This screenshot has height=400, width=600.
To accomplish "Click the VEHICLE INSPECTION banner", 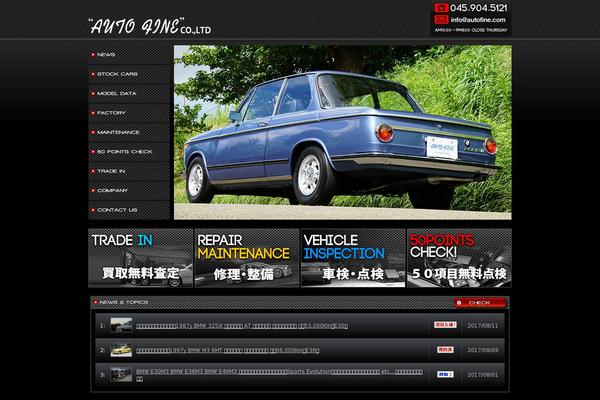I will coord(353,258).
